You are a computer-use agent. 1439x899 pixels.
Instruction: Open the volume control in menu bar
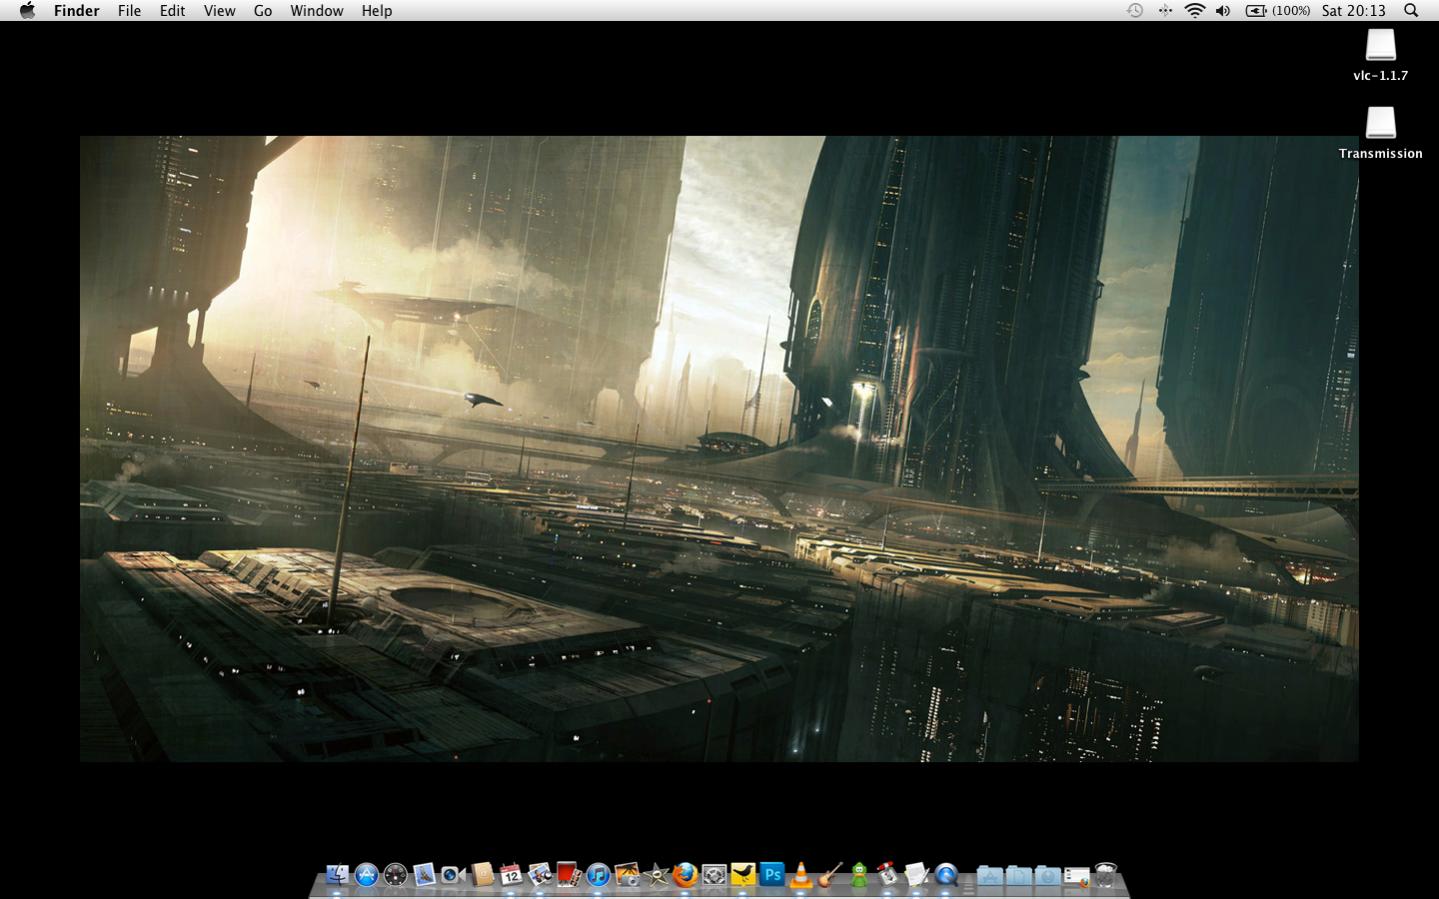[x=1223, y=10]
